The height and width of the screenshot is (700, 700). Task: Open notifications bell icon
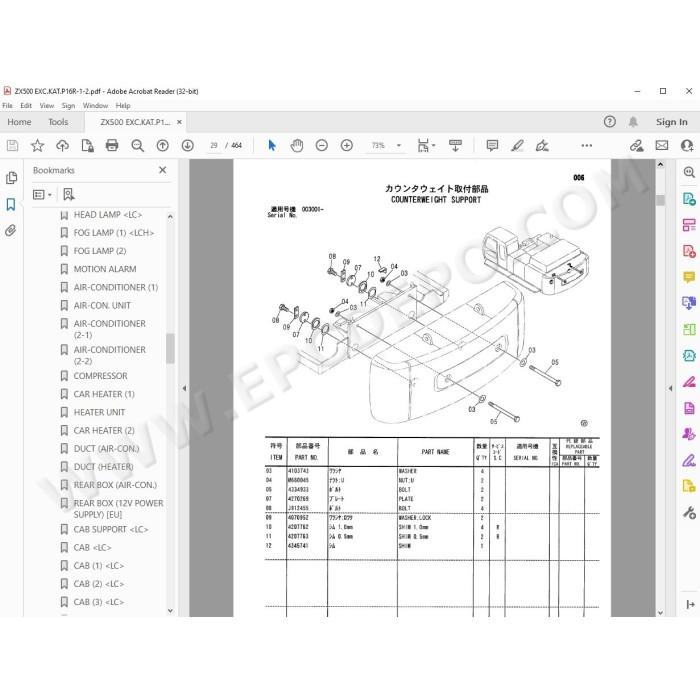[633, 122]
